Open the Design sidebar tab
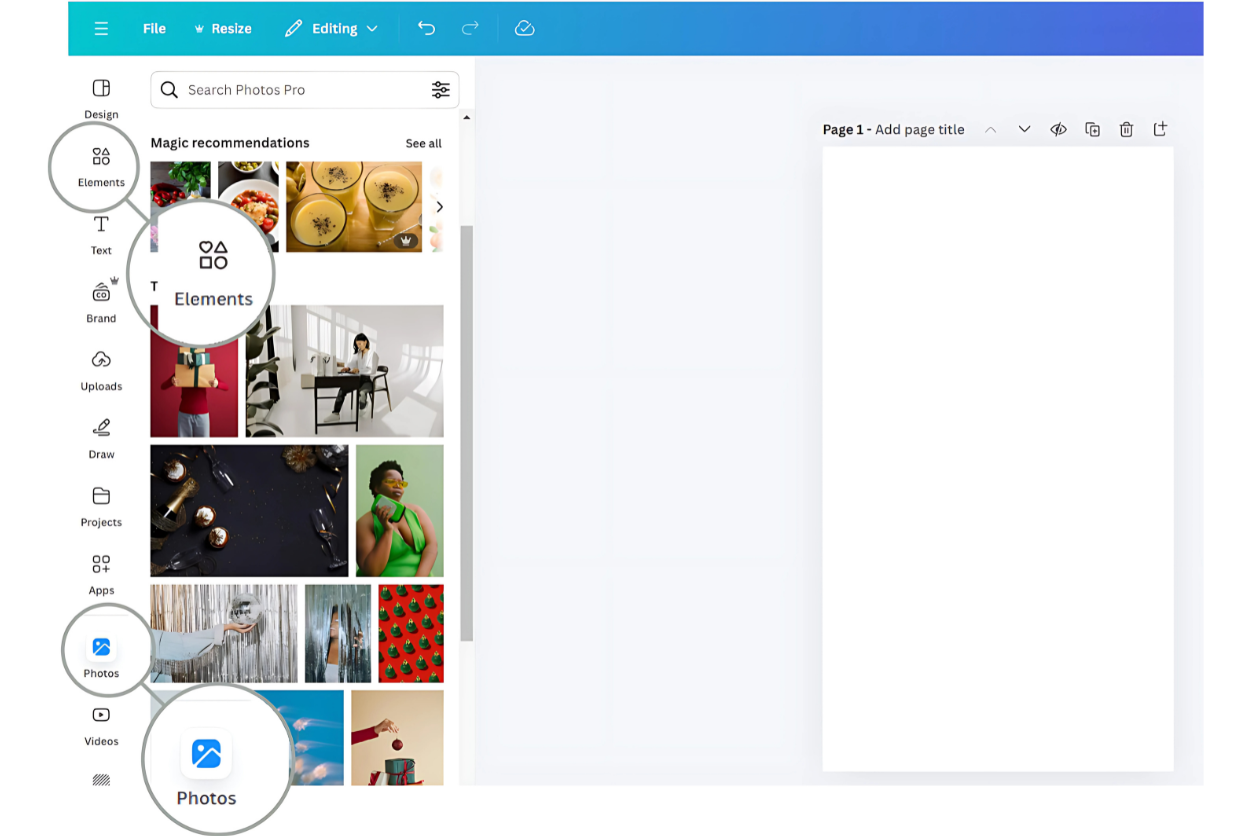This screenshot has width=1252, height=836. pos(101,98)
